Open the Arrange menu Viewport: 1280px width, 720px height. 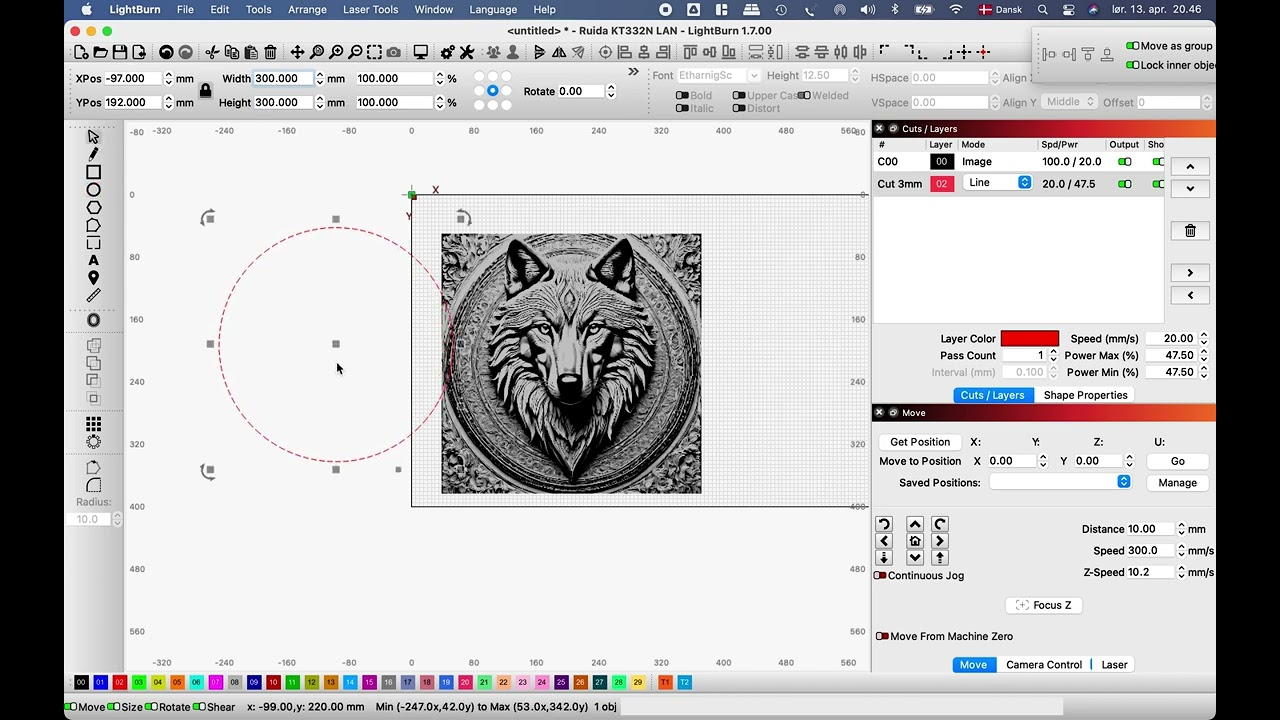pyautogui.click(x=307, y=10)
